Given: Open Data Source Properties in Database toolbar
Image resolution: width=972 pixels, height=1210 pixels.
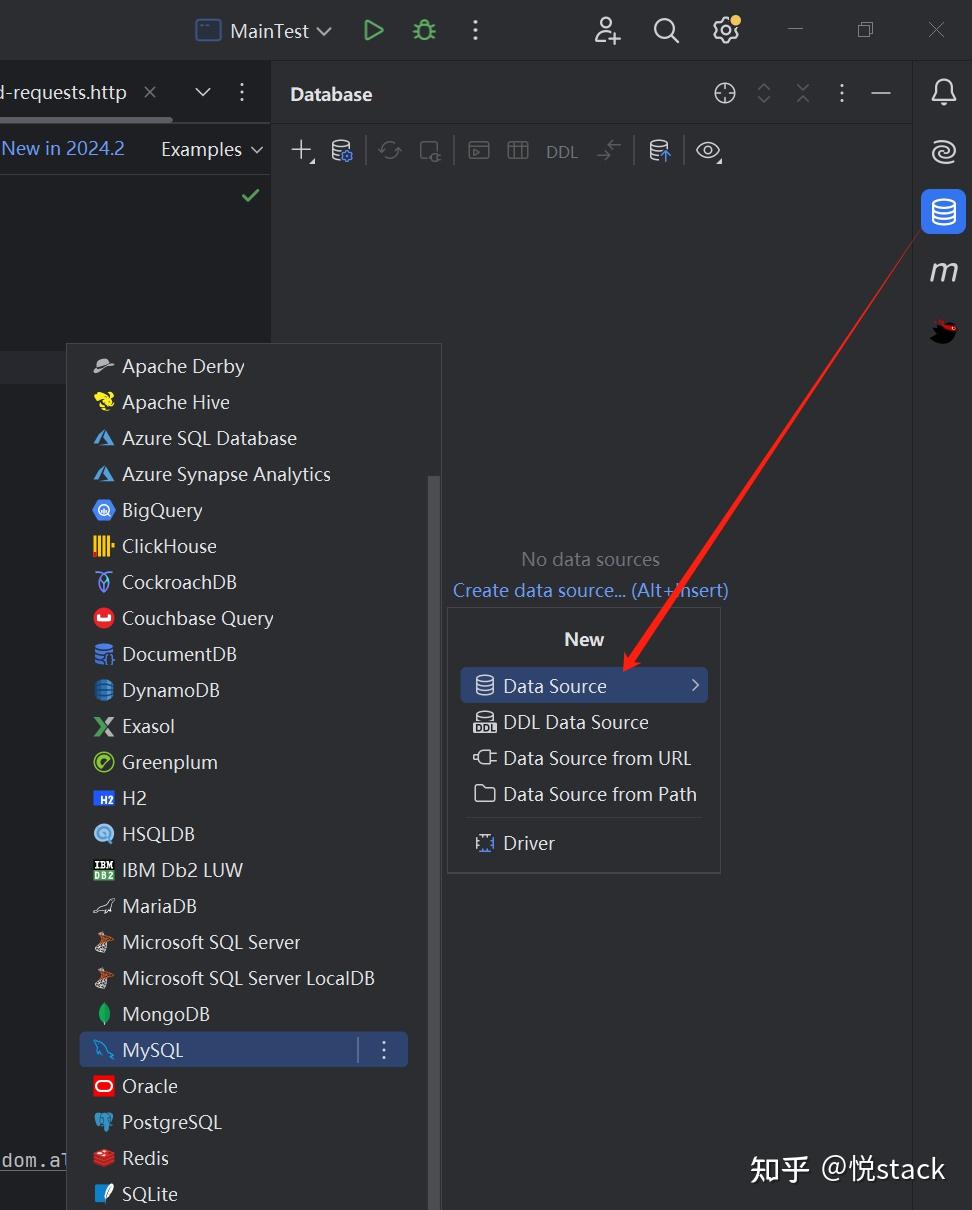Looking at the screenshot, I should click(x=342, y=150).
